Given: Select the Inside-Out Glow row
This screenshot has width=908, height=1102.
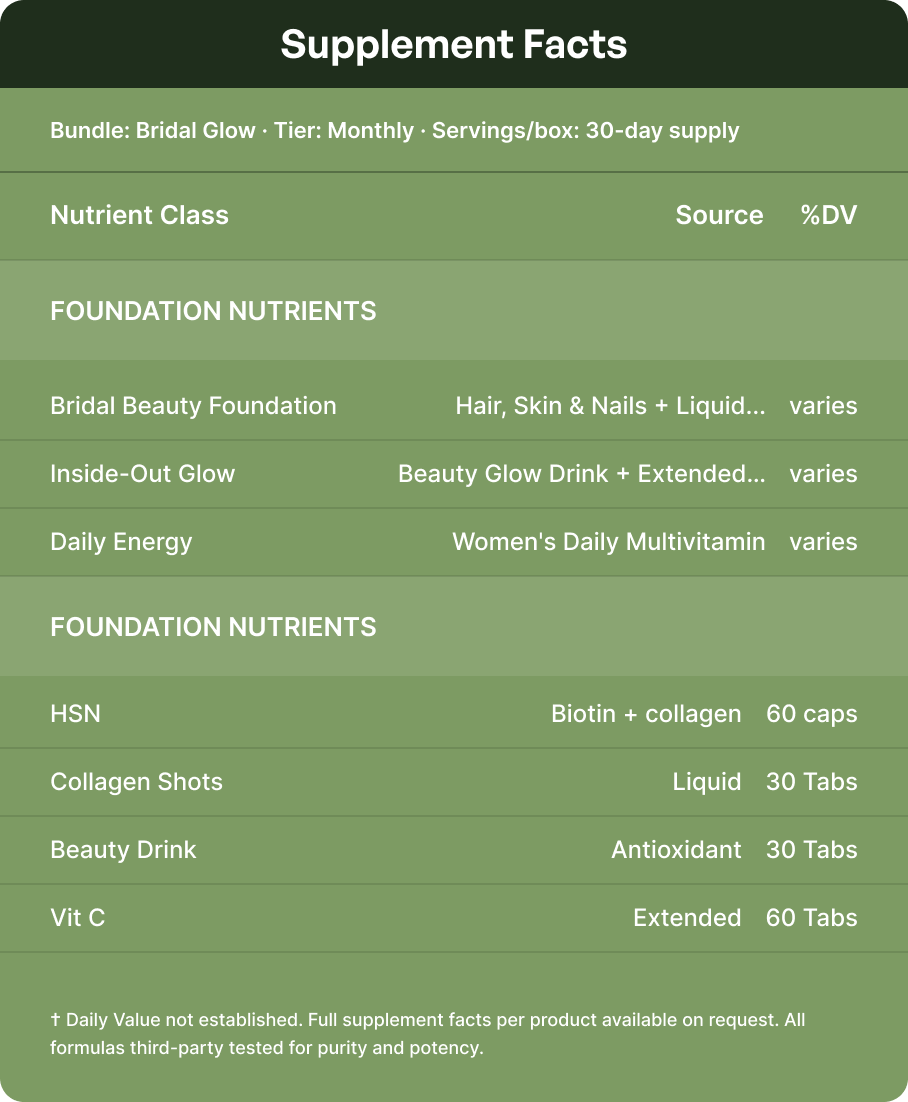Looking at the screenshot, I should (x=454, y=474).
